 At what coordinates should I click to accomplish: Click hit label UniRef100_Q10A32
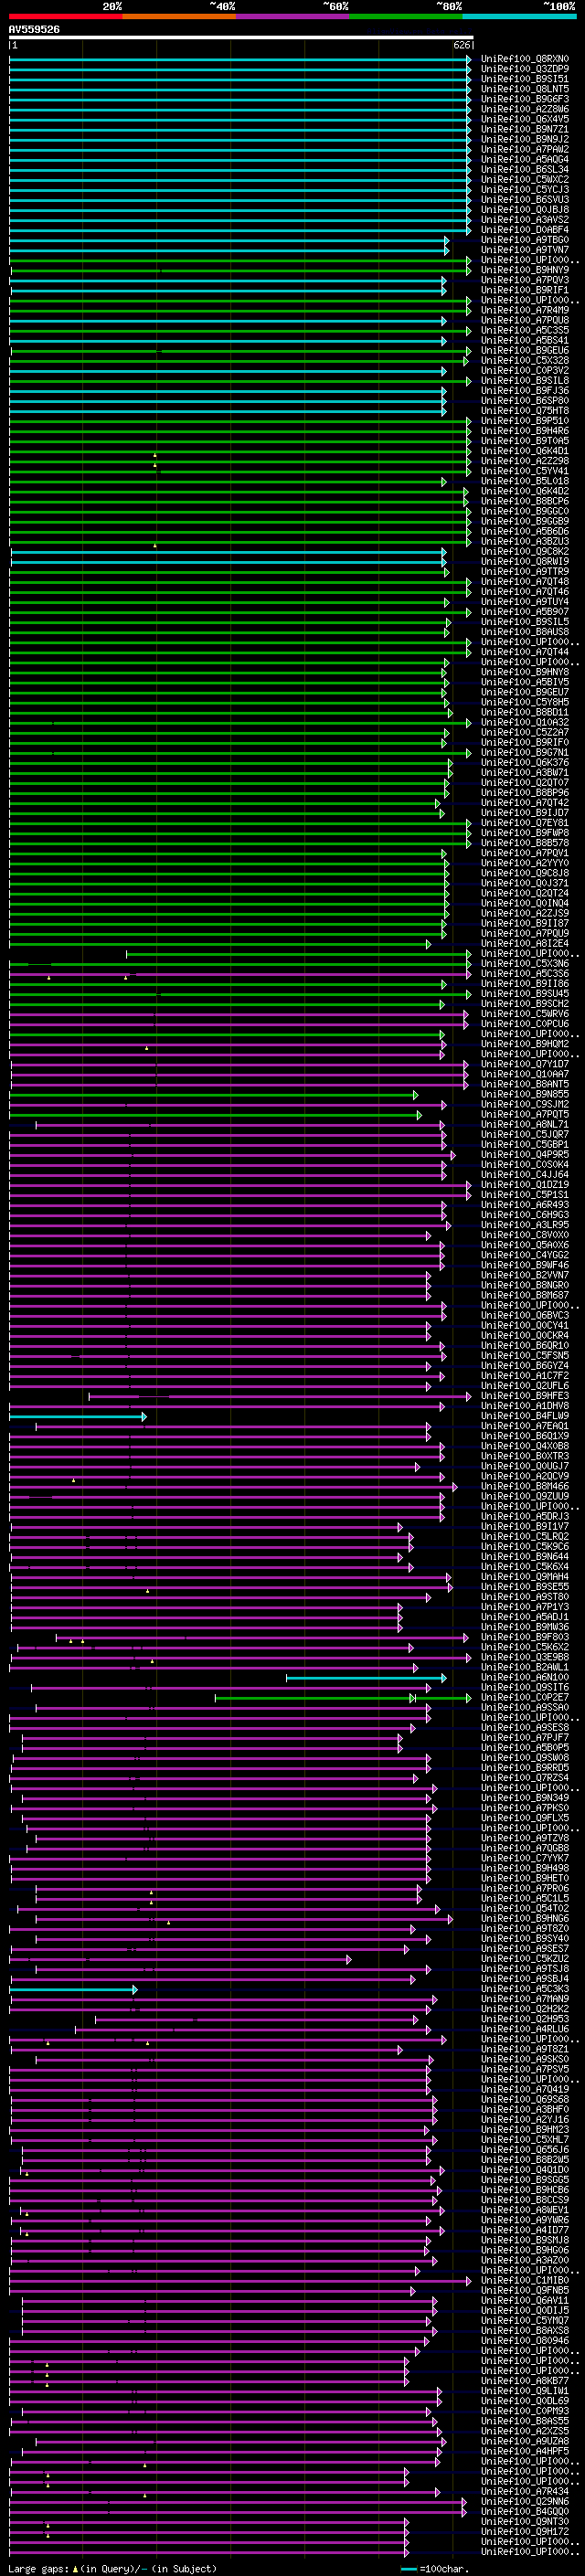(525, 722)
